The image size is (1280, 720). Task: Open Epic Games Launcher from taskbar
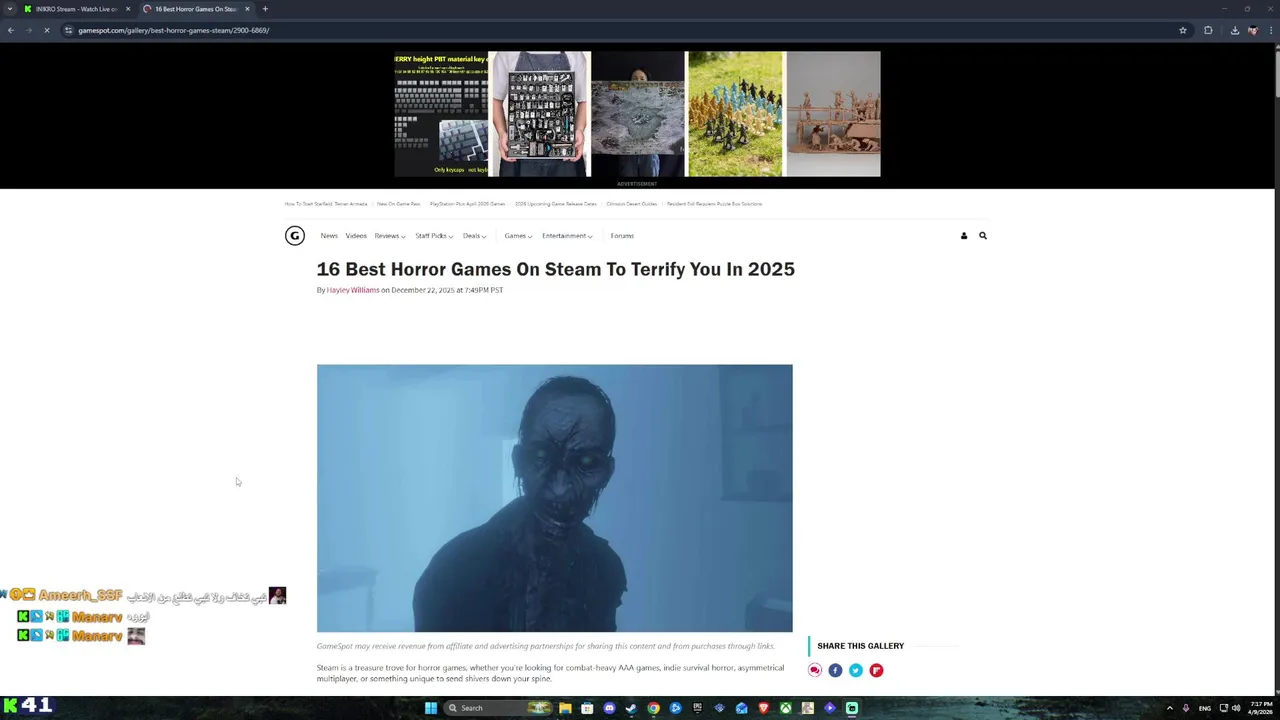[697, 708]
